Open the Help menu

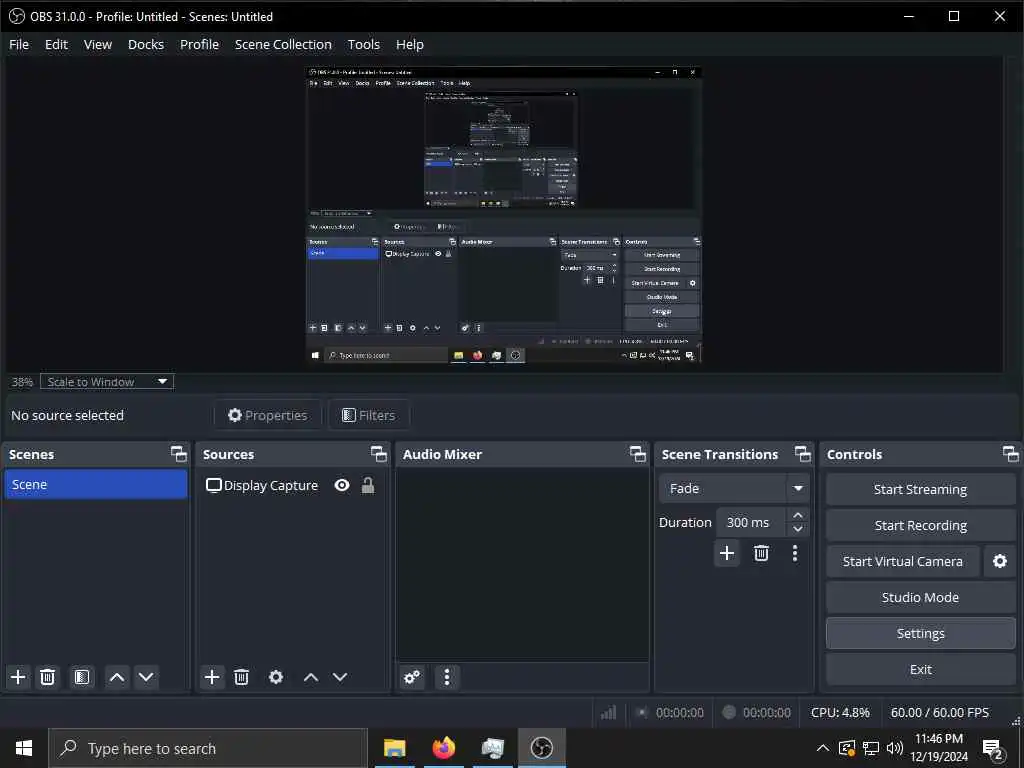(x=409, y=44)
